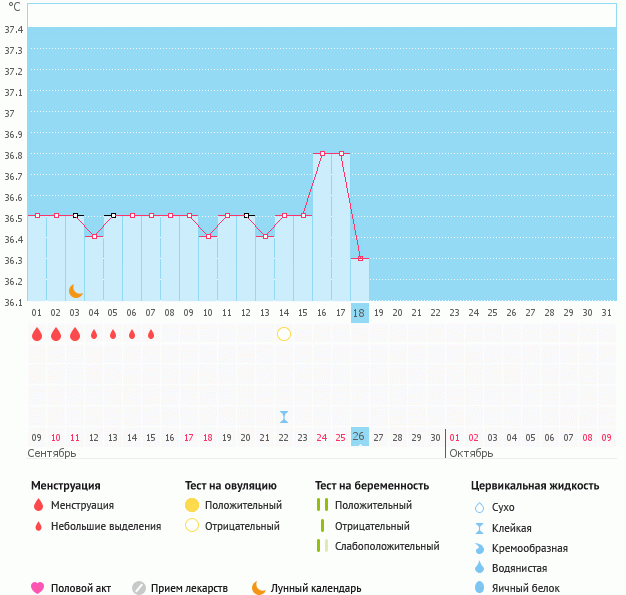This screenshot has width=626, height=595.
Task: Click the pink heart icon for Половой акт
Action: 38,588
